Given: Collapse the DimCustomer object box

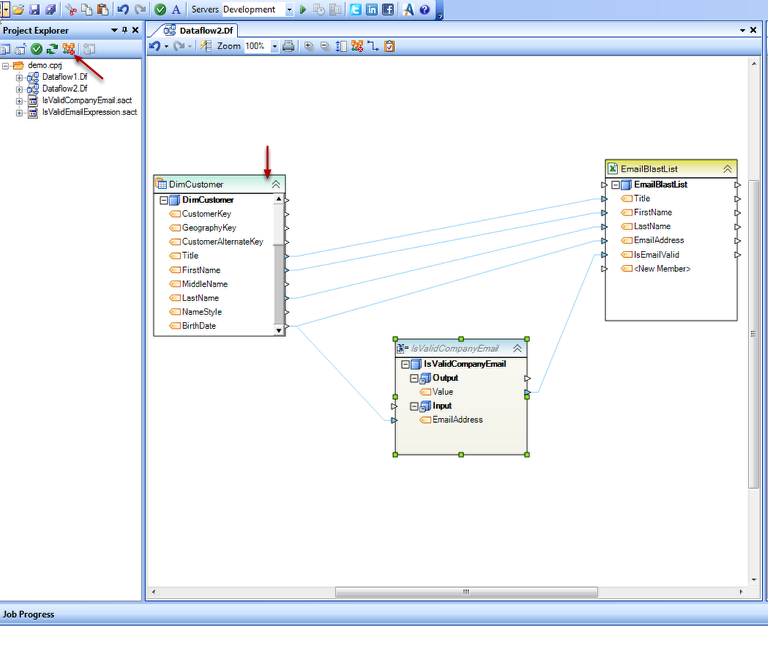Looking at the screenshot, I should pyautogui.click(x=275, y=184).
